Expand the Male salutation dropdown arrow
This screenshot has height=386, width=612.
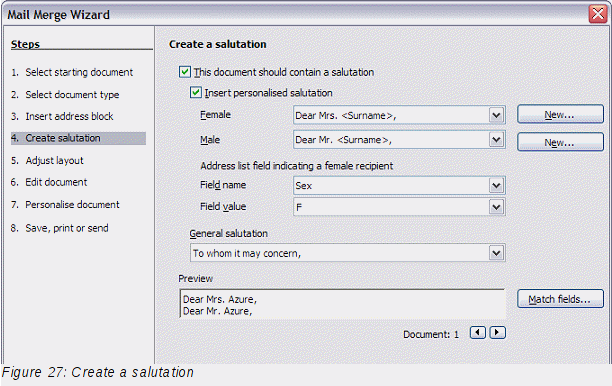pyautogui.click(x=496, y=140)
